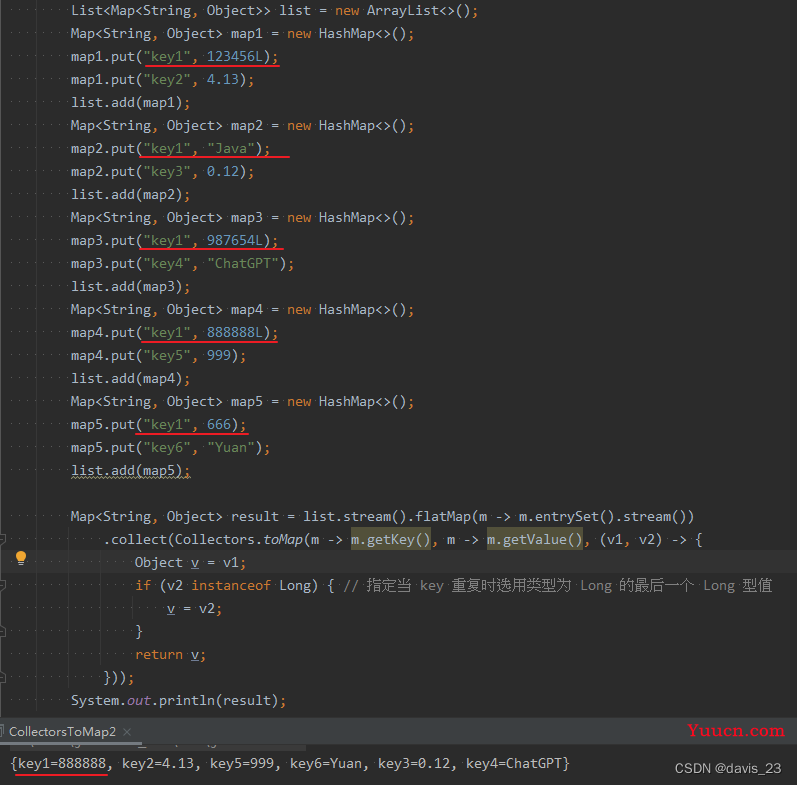Click key3=0.12 in the console output
Viewport: 797px width, 785px height.
tap(414, 764)
